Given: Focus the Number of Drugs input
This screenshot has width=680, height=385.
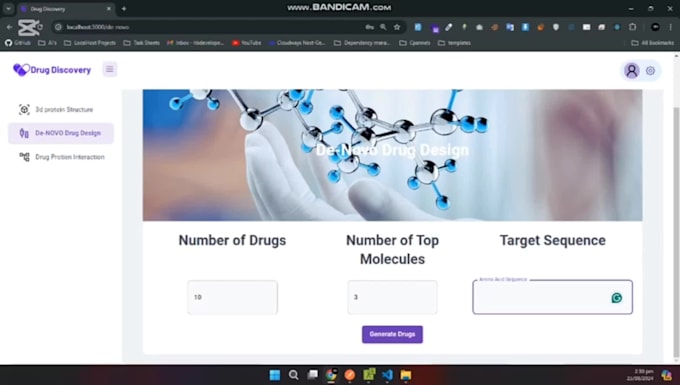Looking at the screenshot, I should 232,297.
